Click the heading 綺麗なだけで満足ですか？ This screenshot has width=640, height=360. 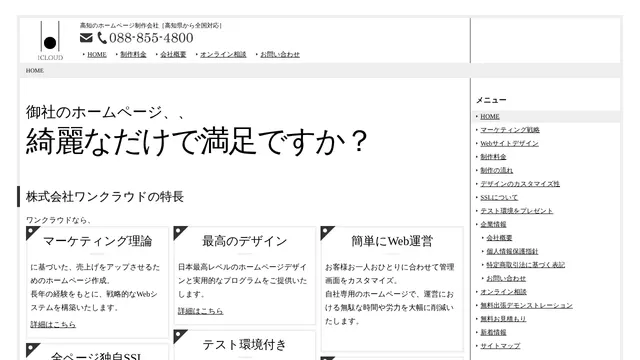(x=197, y=142)
